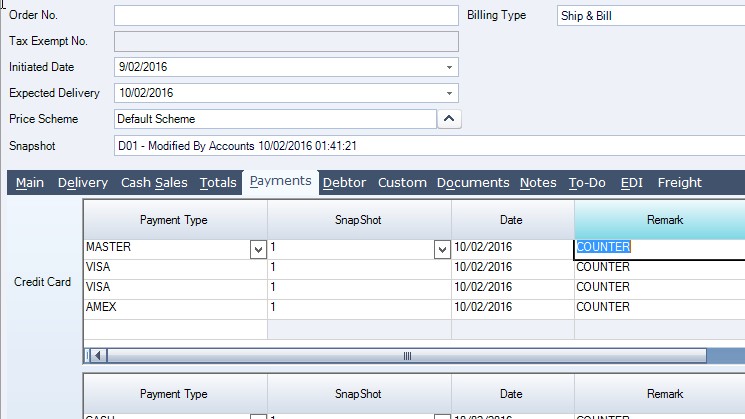Open the Expected Delivery date dropdown
Viewport: 745px width, 419px height.
[449, 93]
